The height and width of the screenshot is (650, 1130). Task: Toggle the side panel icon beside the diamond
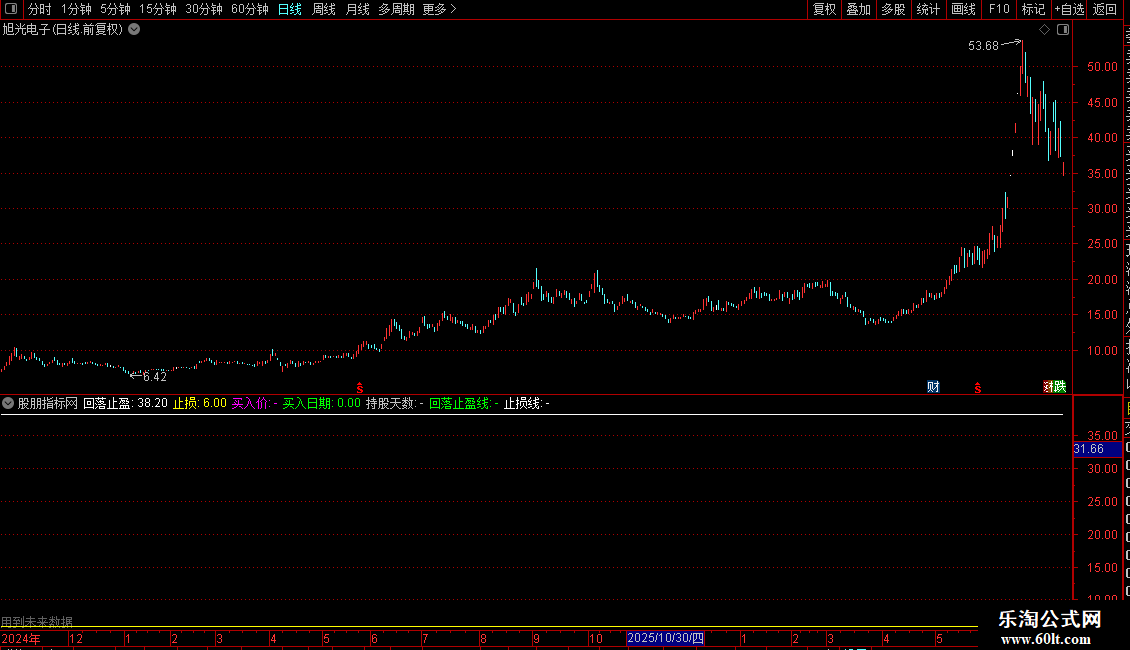(1063, 30)
